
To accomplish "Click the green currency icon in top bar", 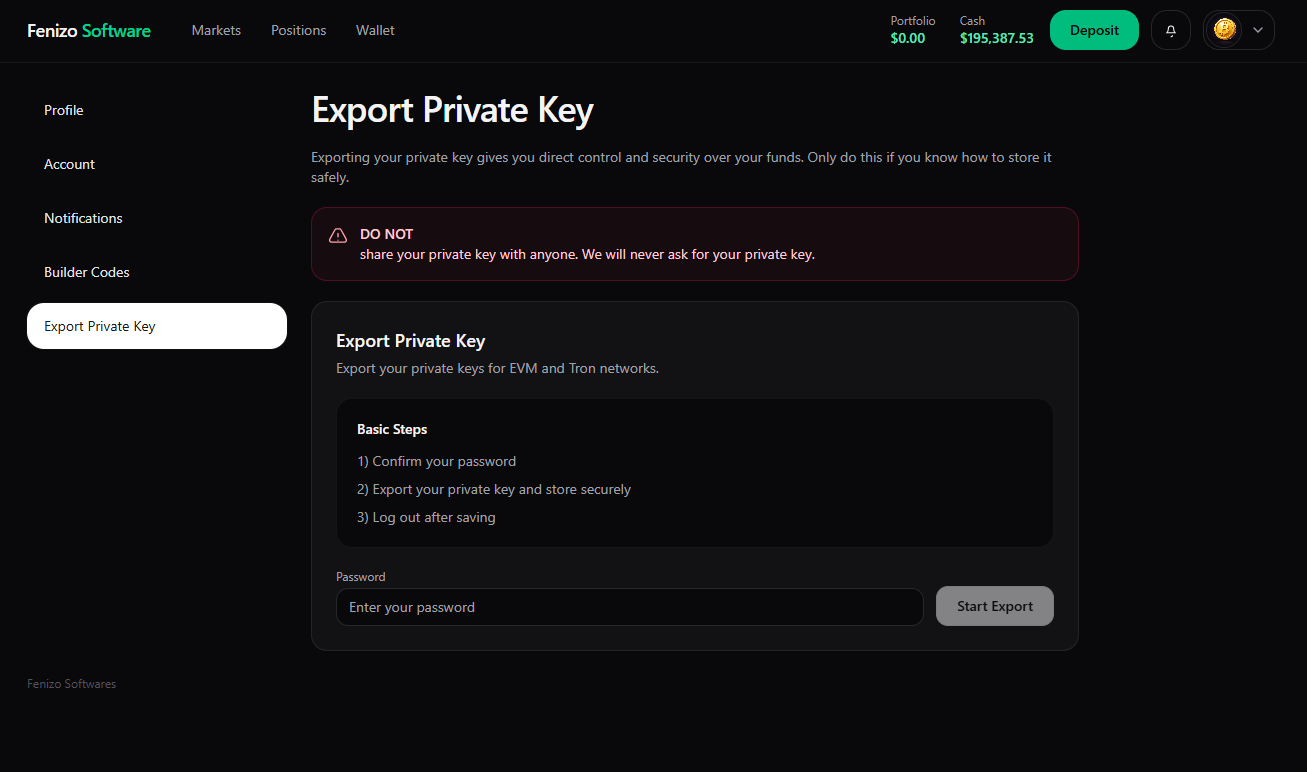I will [1223, 30].
